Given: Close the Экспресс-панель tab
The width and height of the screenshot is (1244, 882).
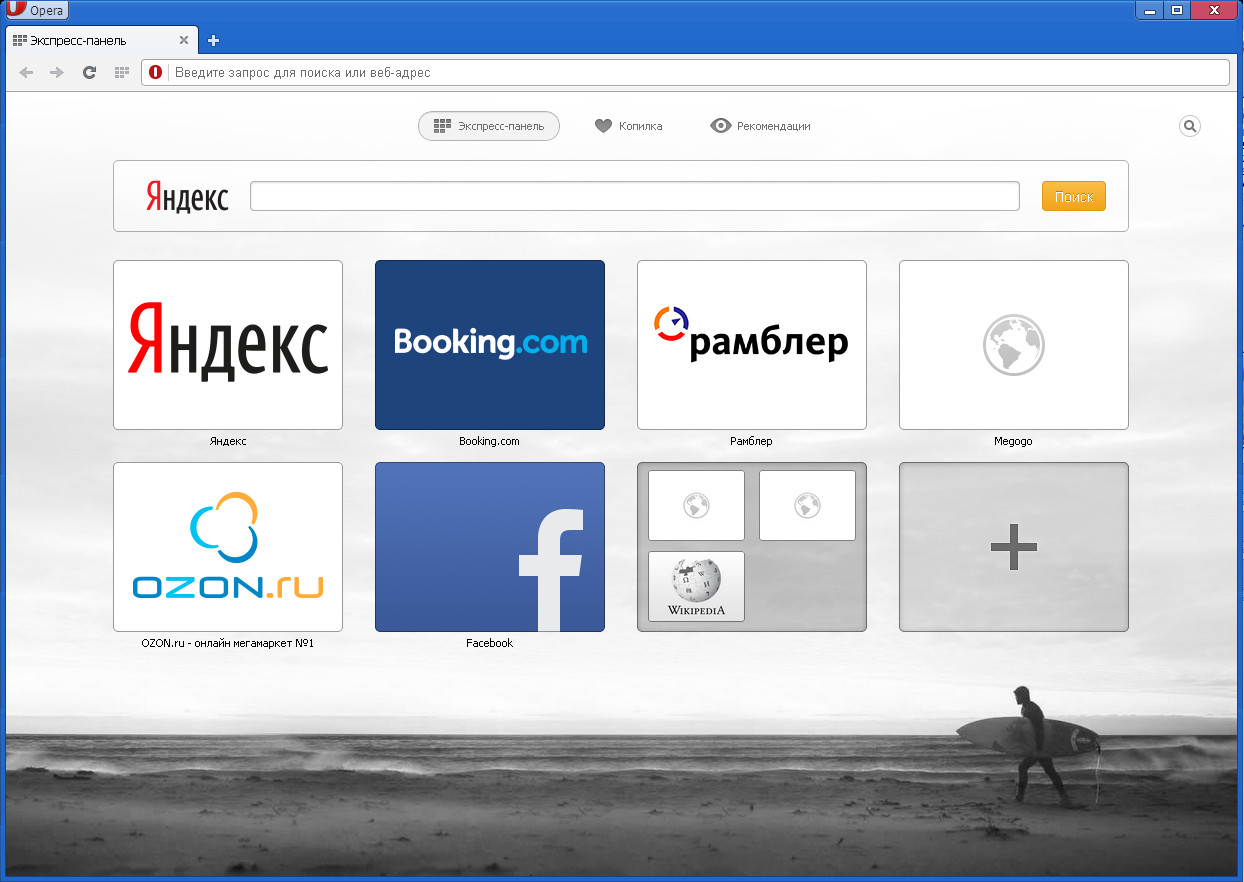Looking at the screenshot, I should (184, 41).
